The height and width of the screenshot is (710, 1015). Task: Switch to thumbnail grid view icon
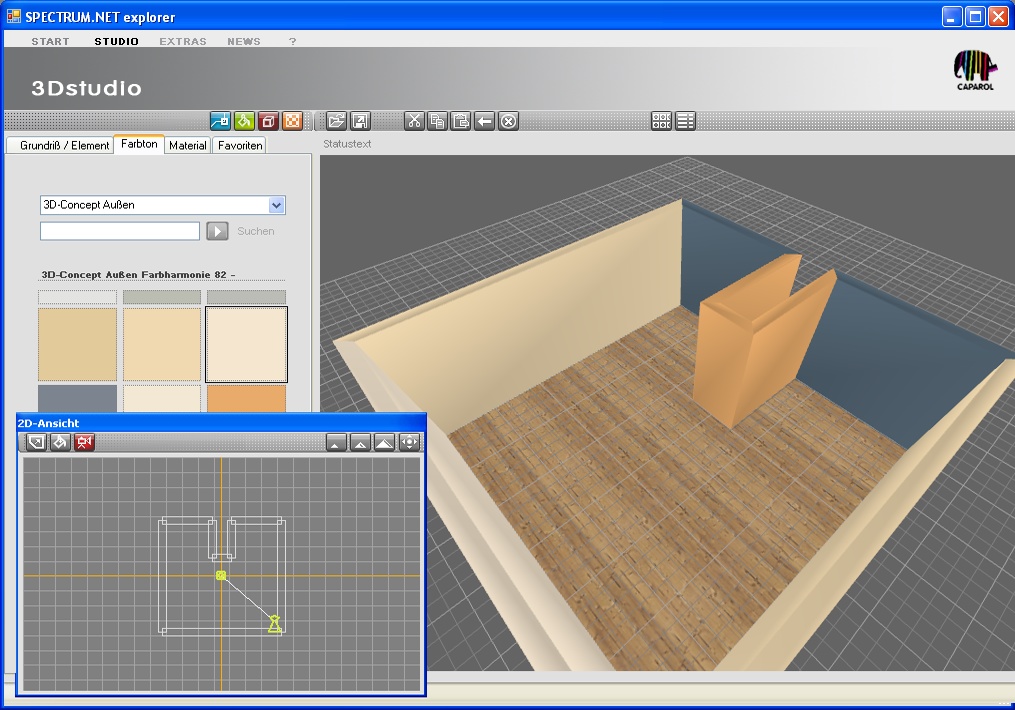coord(661,121)
